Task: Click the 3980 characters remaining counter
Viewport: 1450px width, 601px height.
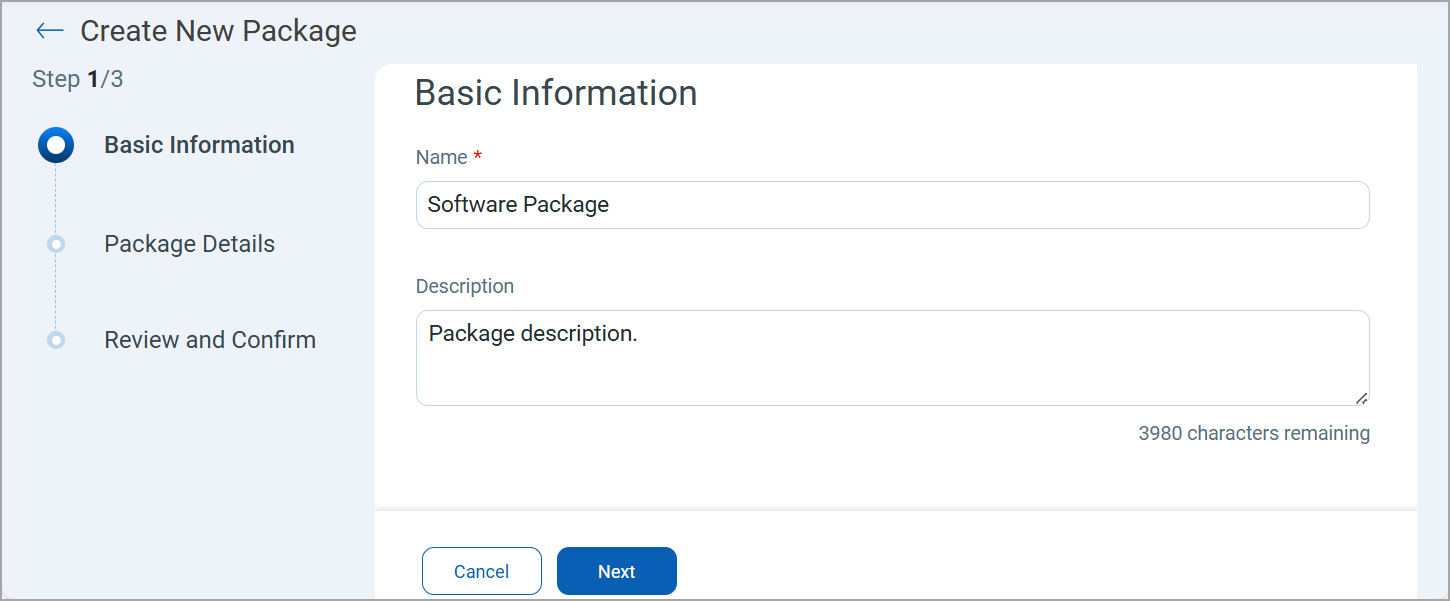Action: [1253, 433]
